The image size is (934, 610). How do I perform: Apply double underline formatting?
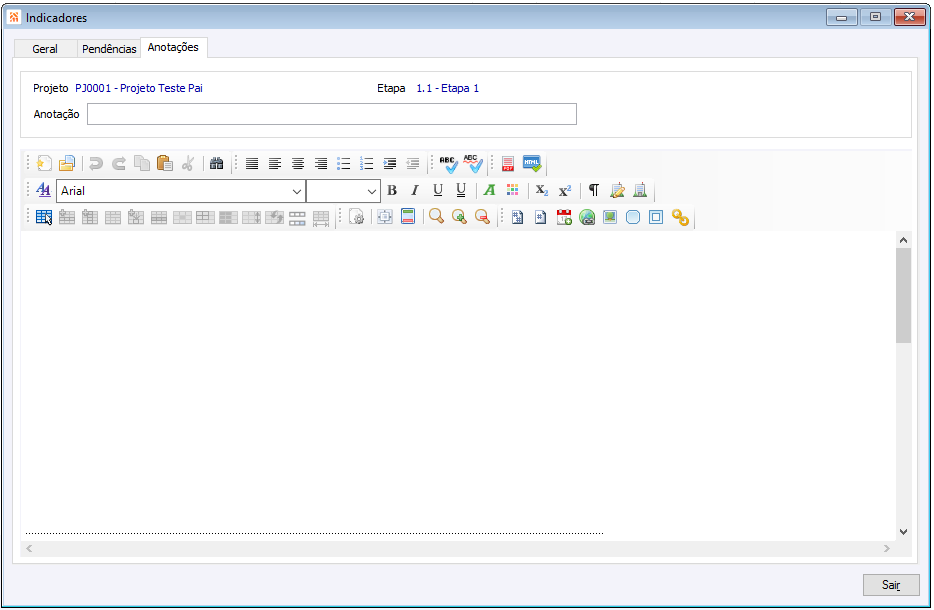(461, 190)
